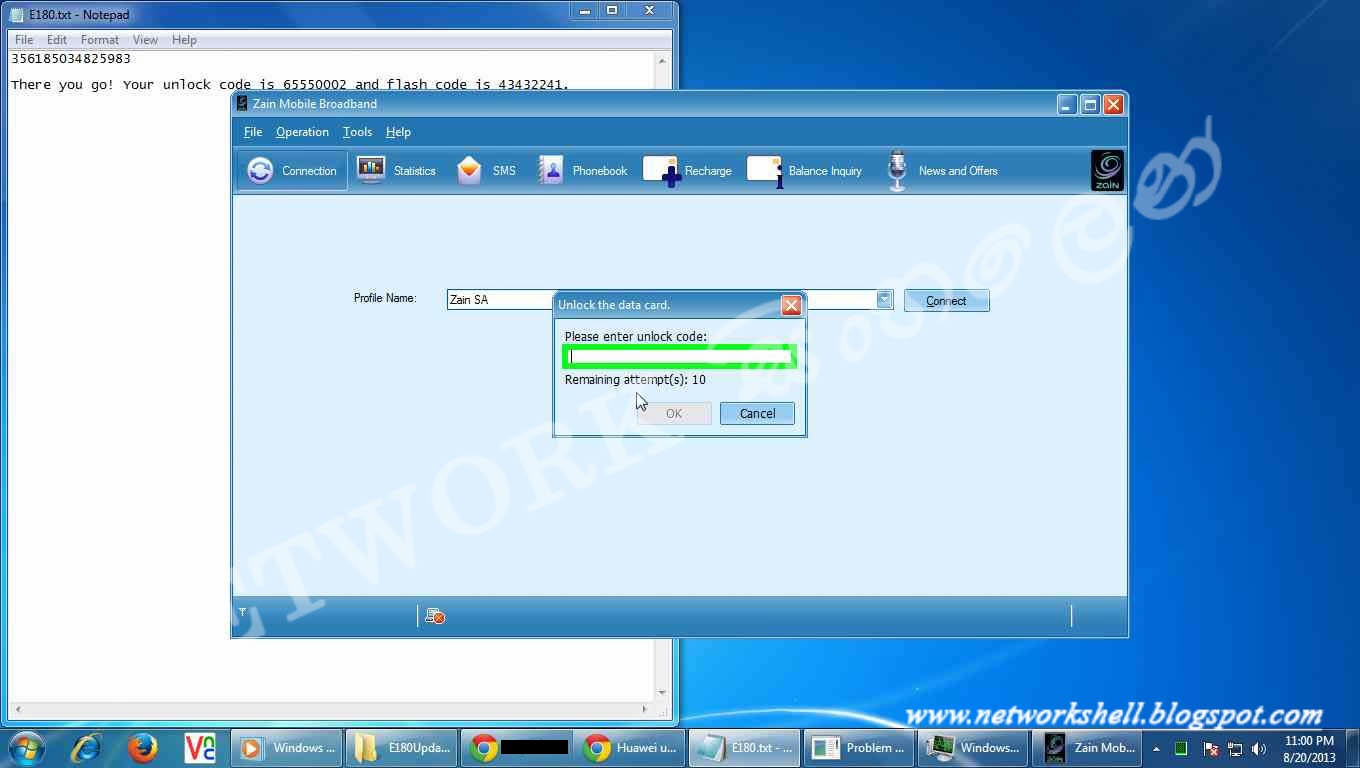
Task: Click the signal strength icon in status bar
Action: tap(242, 612)
